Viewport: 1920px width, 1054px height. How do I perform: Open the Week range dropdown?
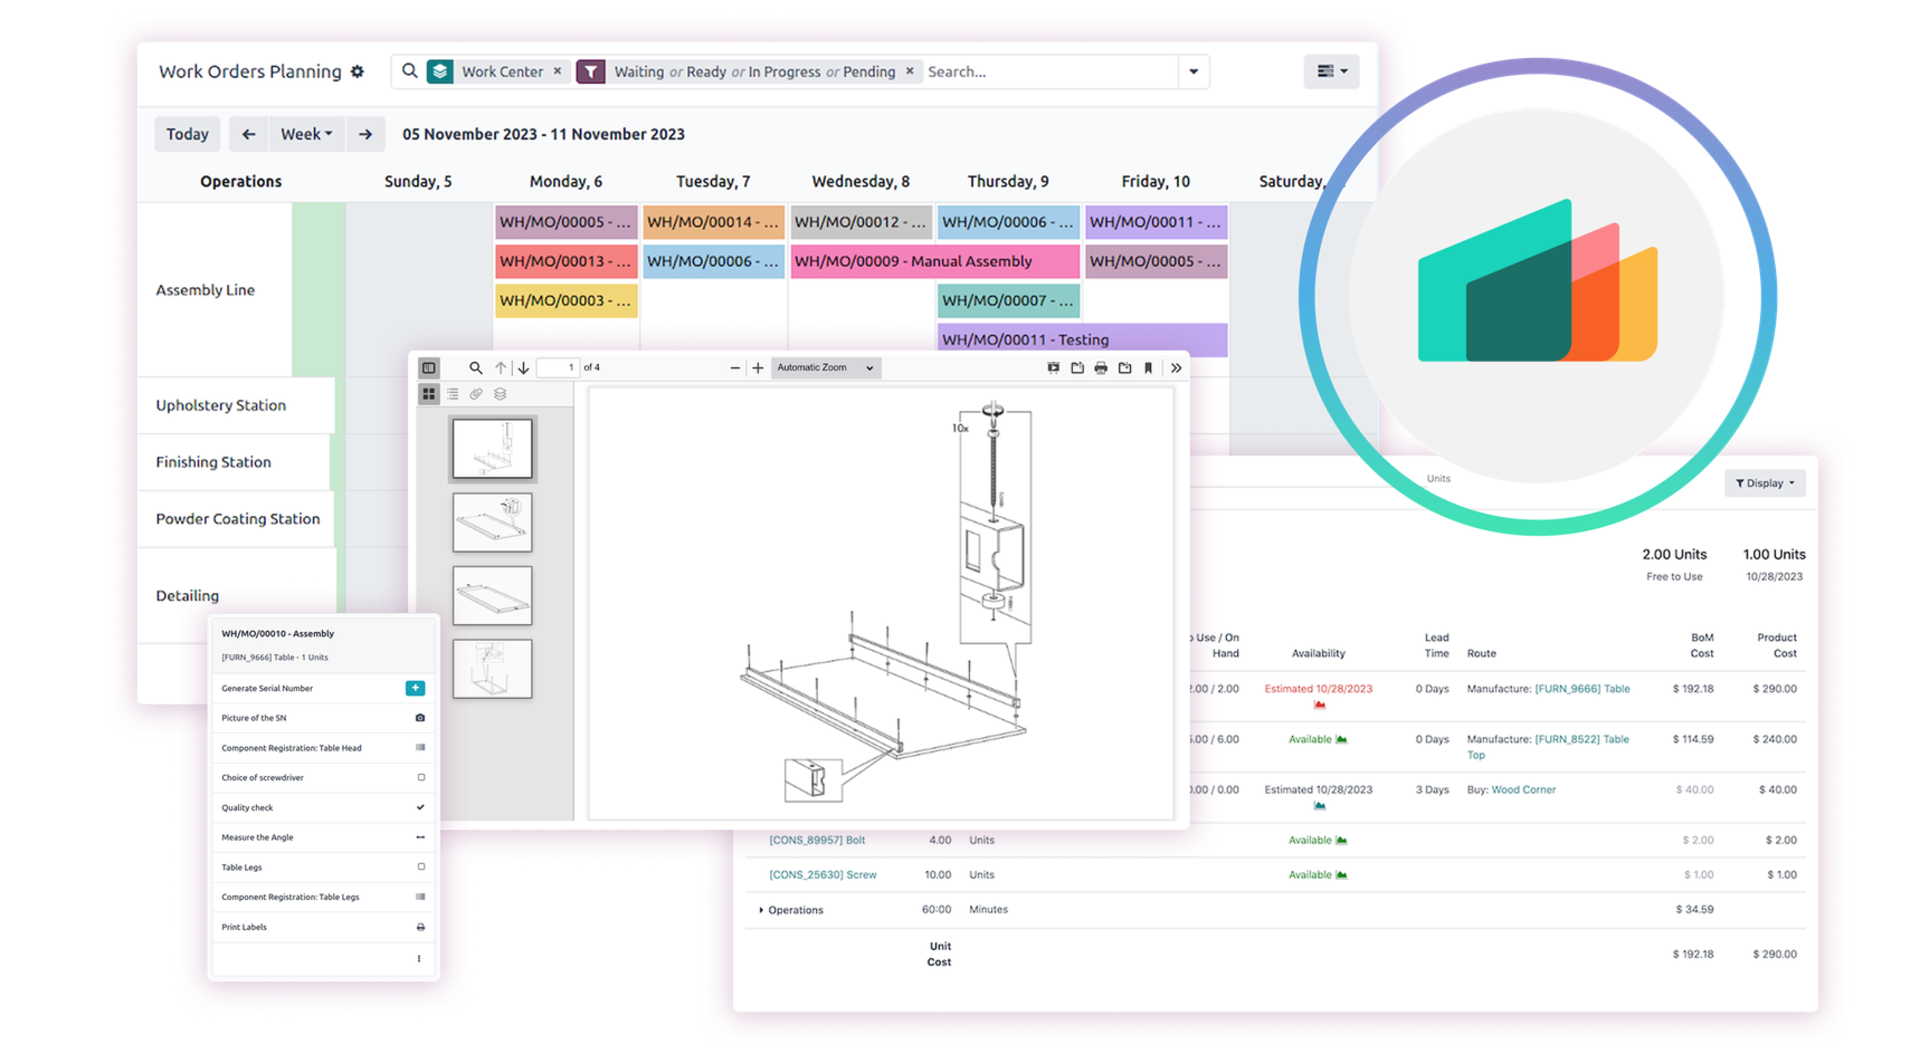(x=306, y=134)
